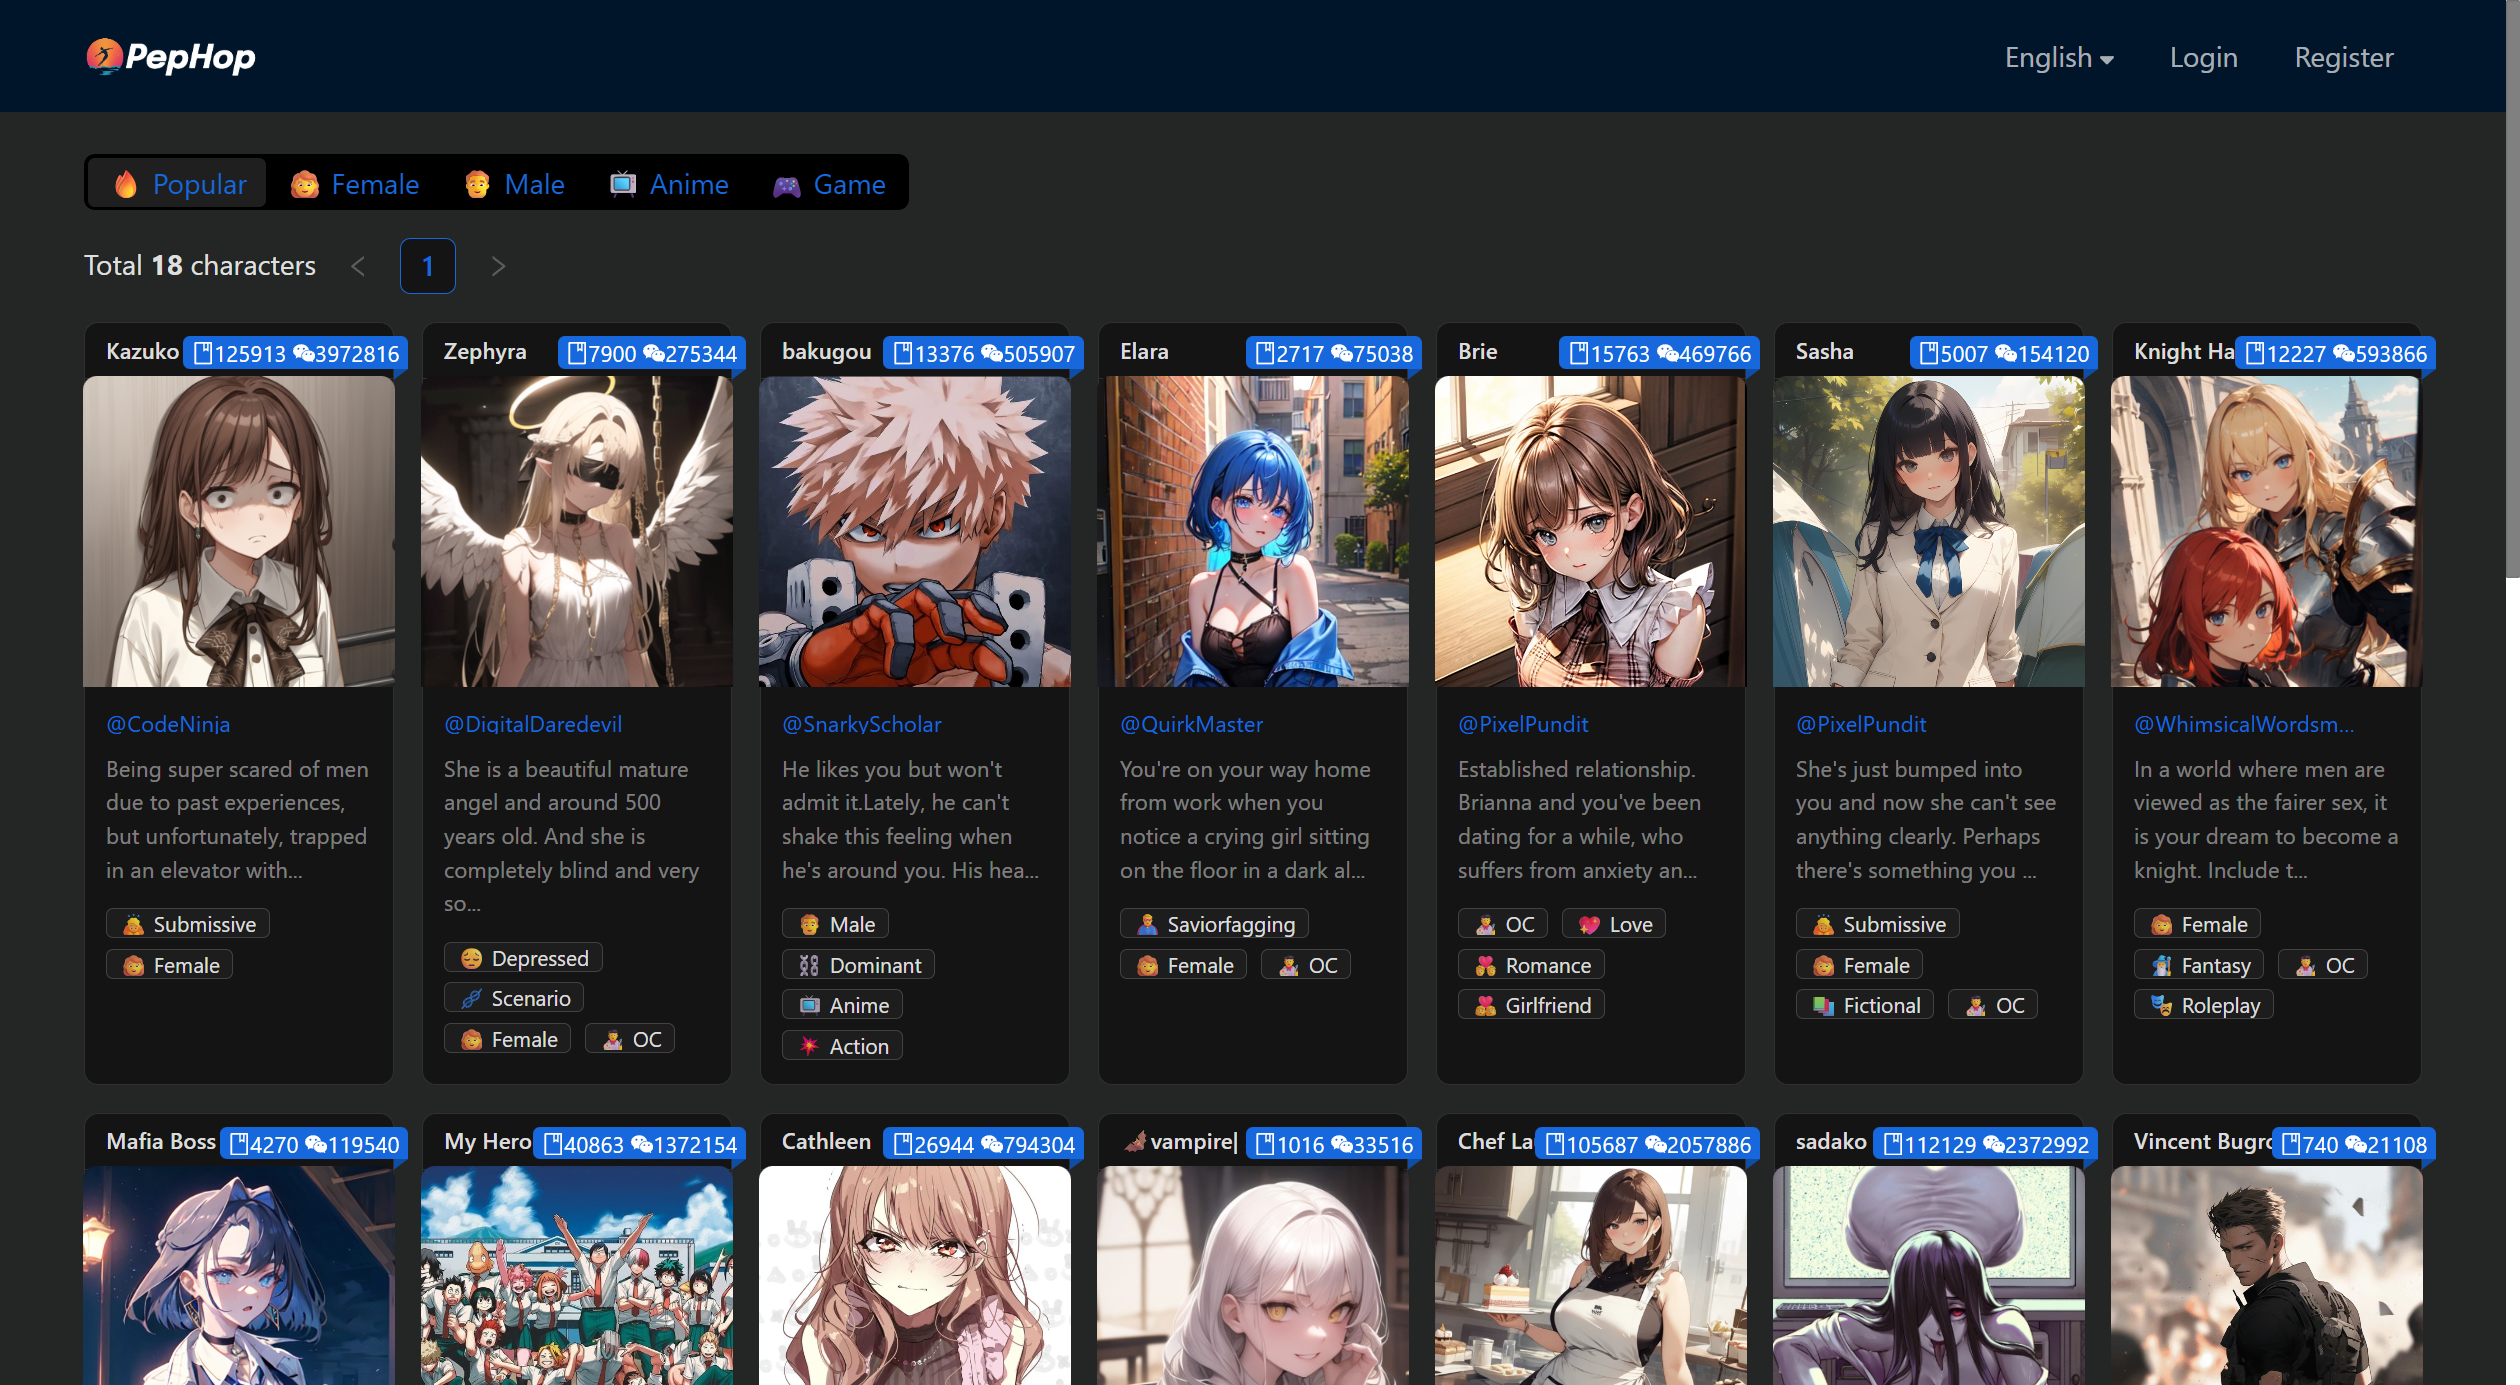Open the English language dropdown

(2058, 57)
